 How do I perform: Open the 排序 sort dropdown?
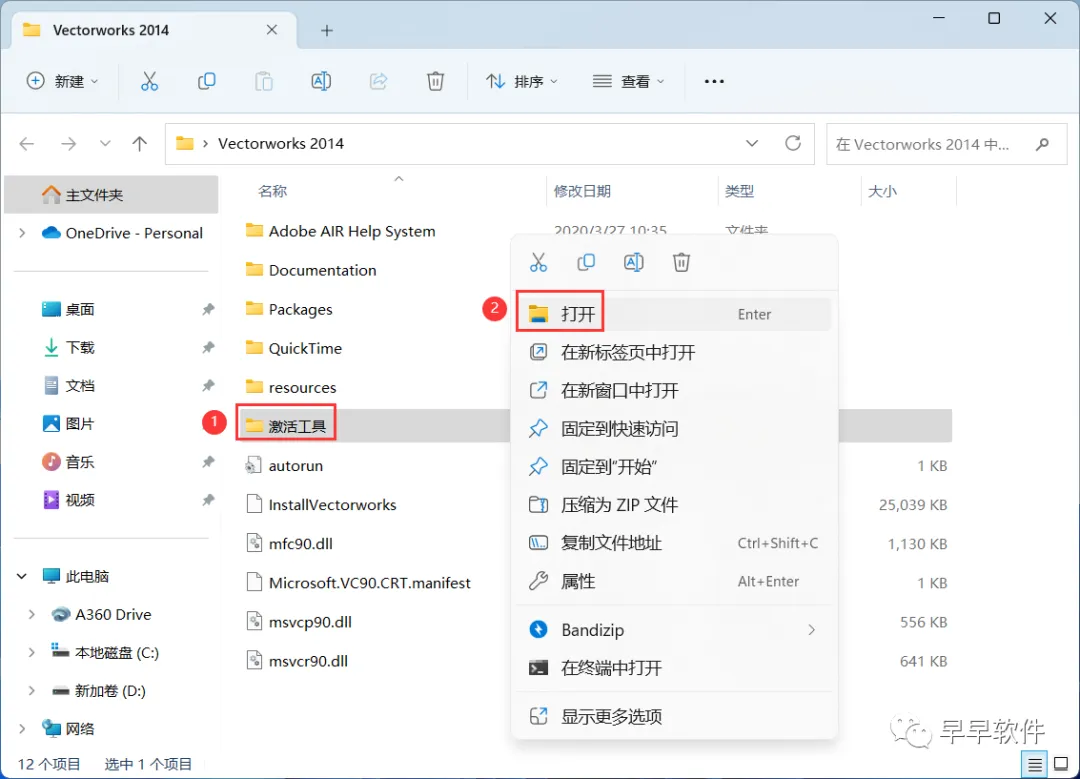tap(521, 81)
